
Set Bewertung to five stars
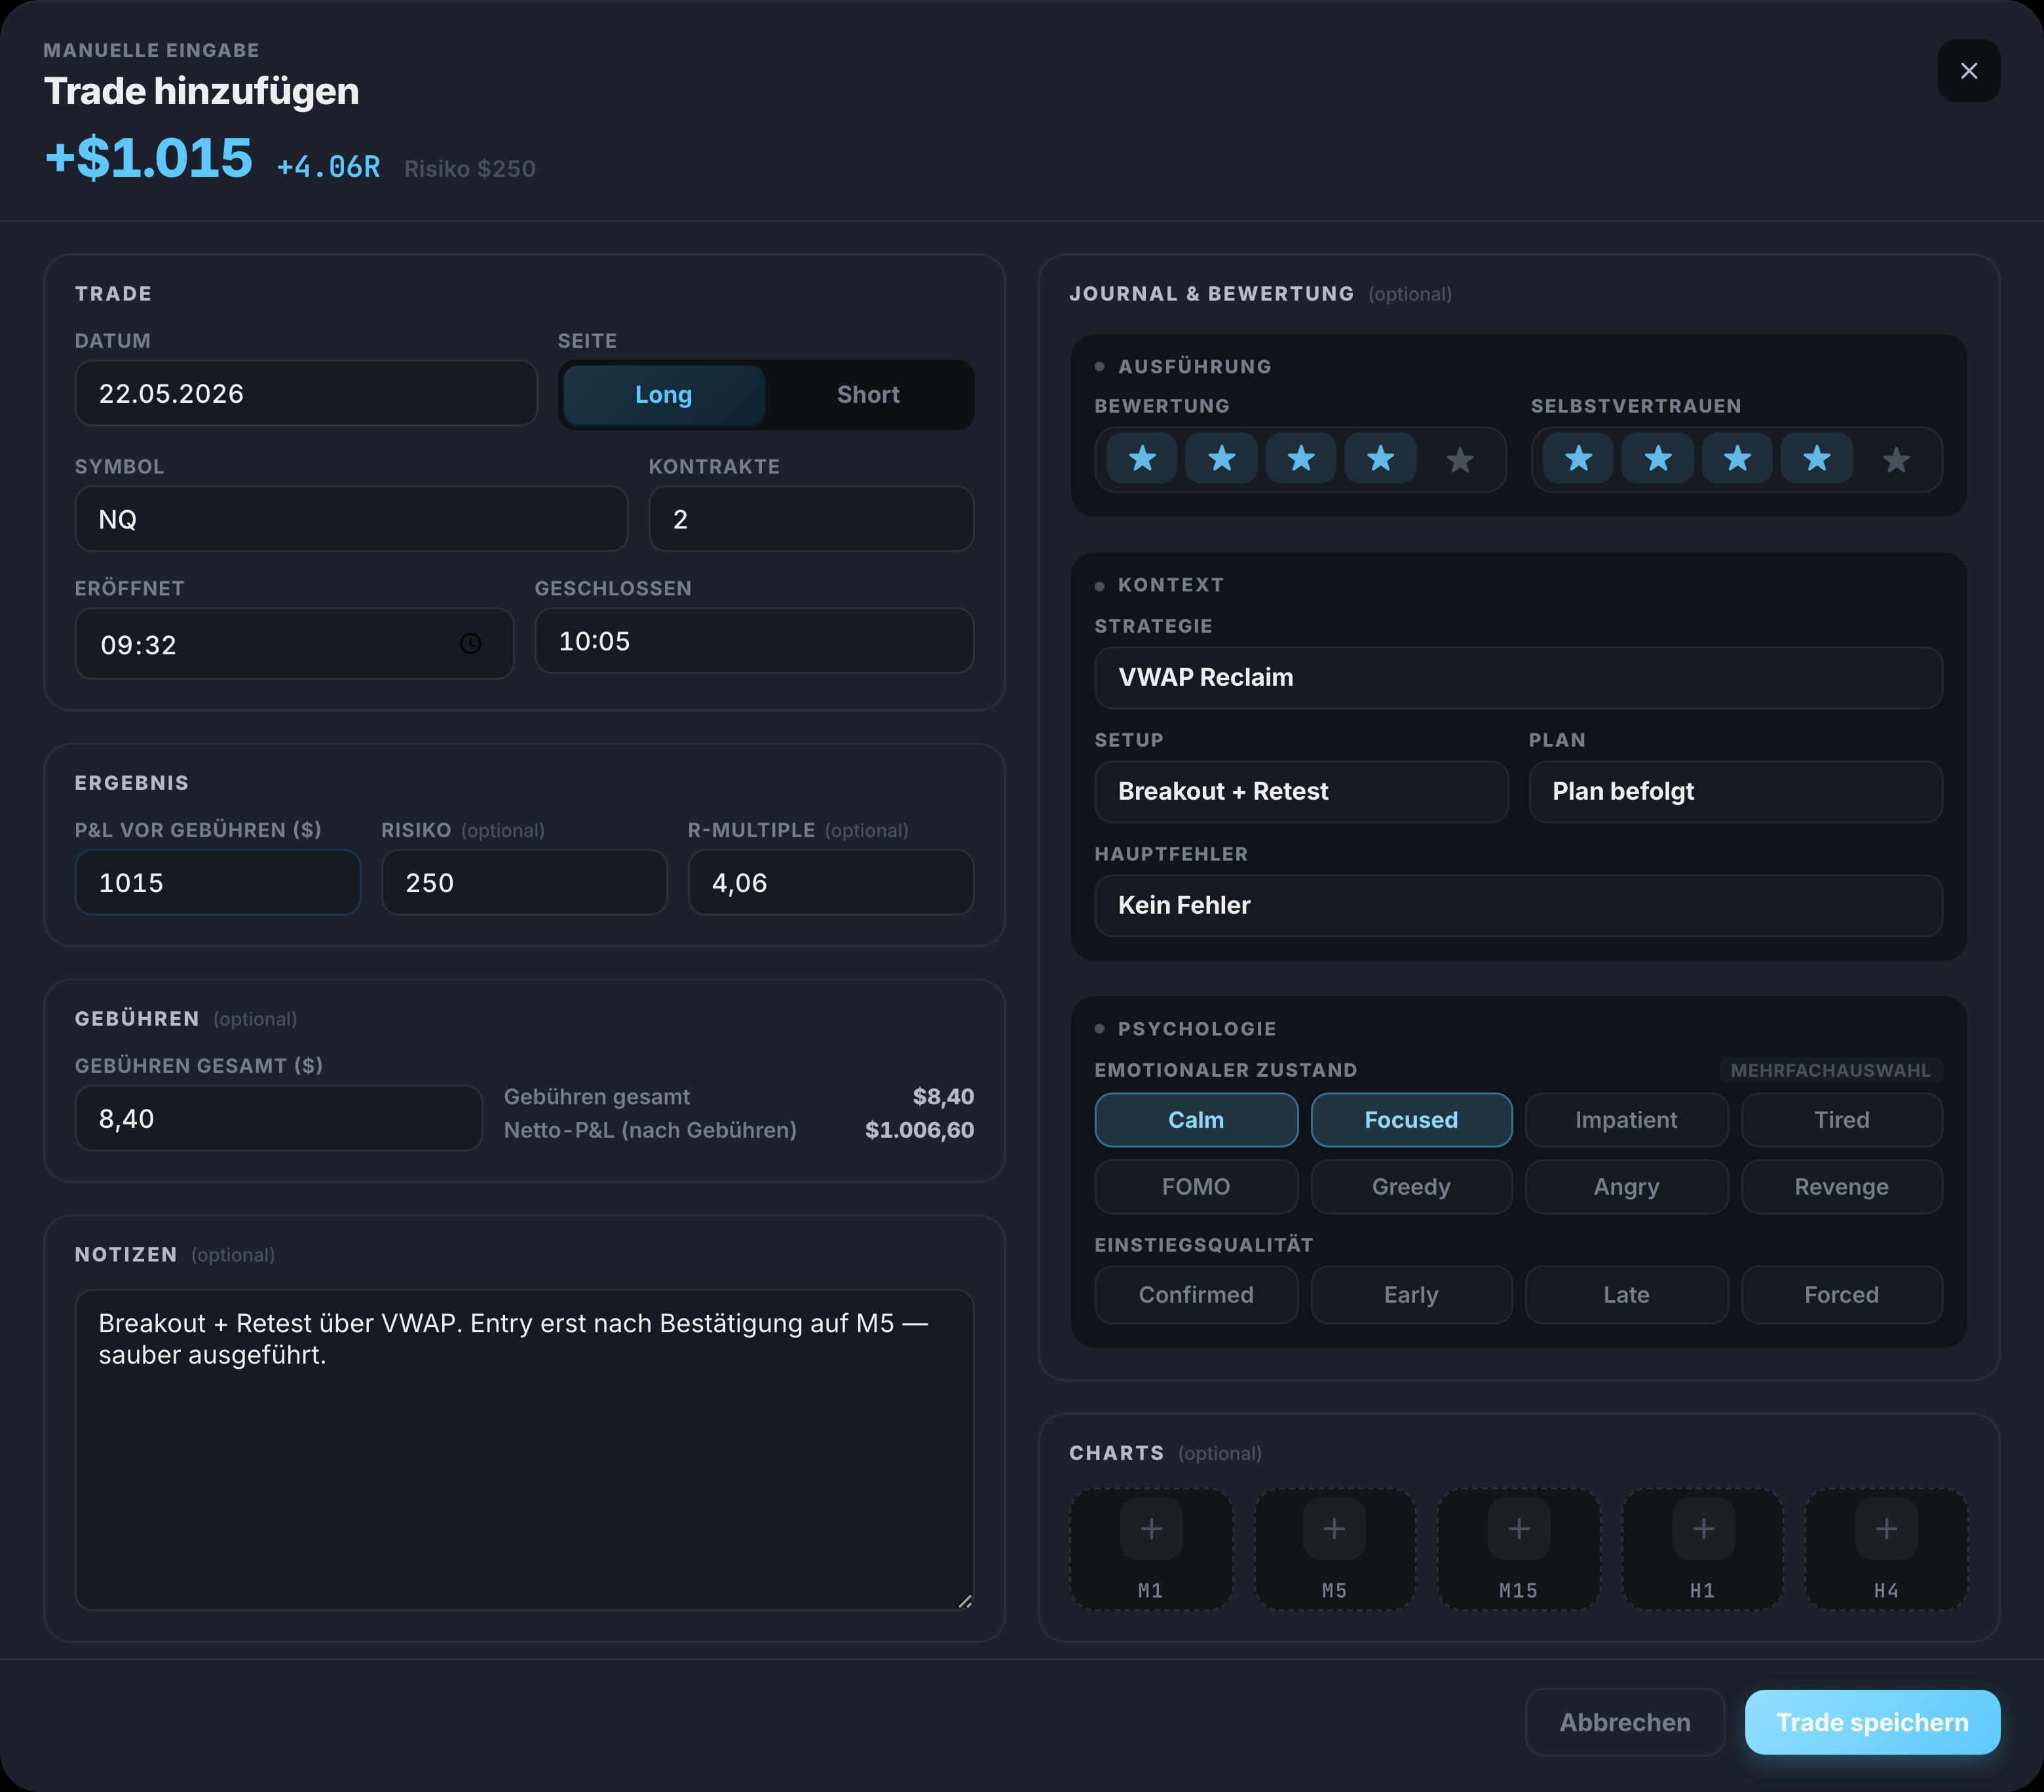click(x=1459, y=459)
